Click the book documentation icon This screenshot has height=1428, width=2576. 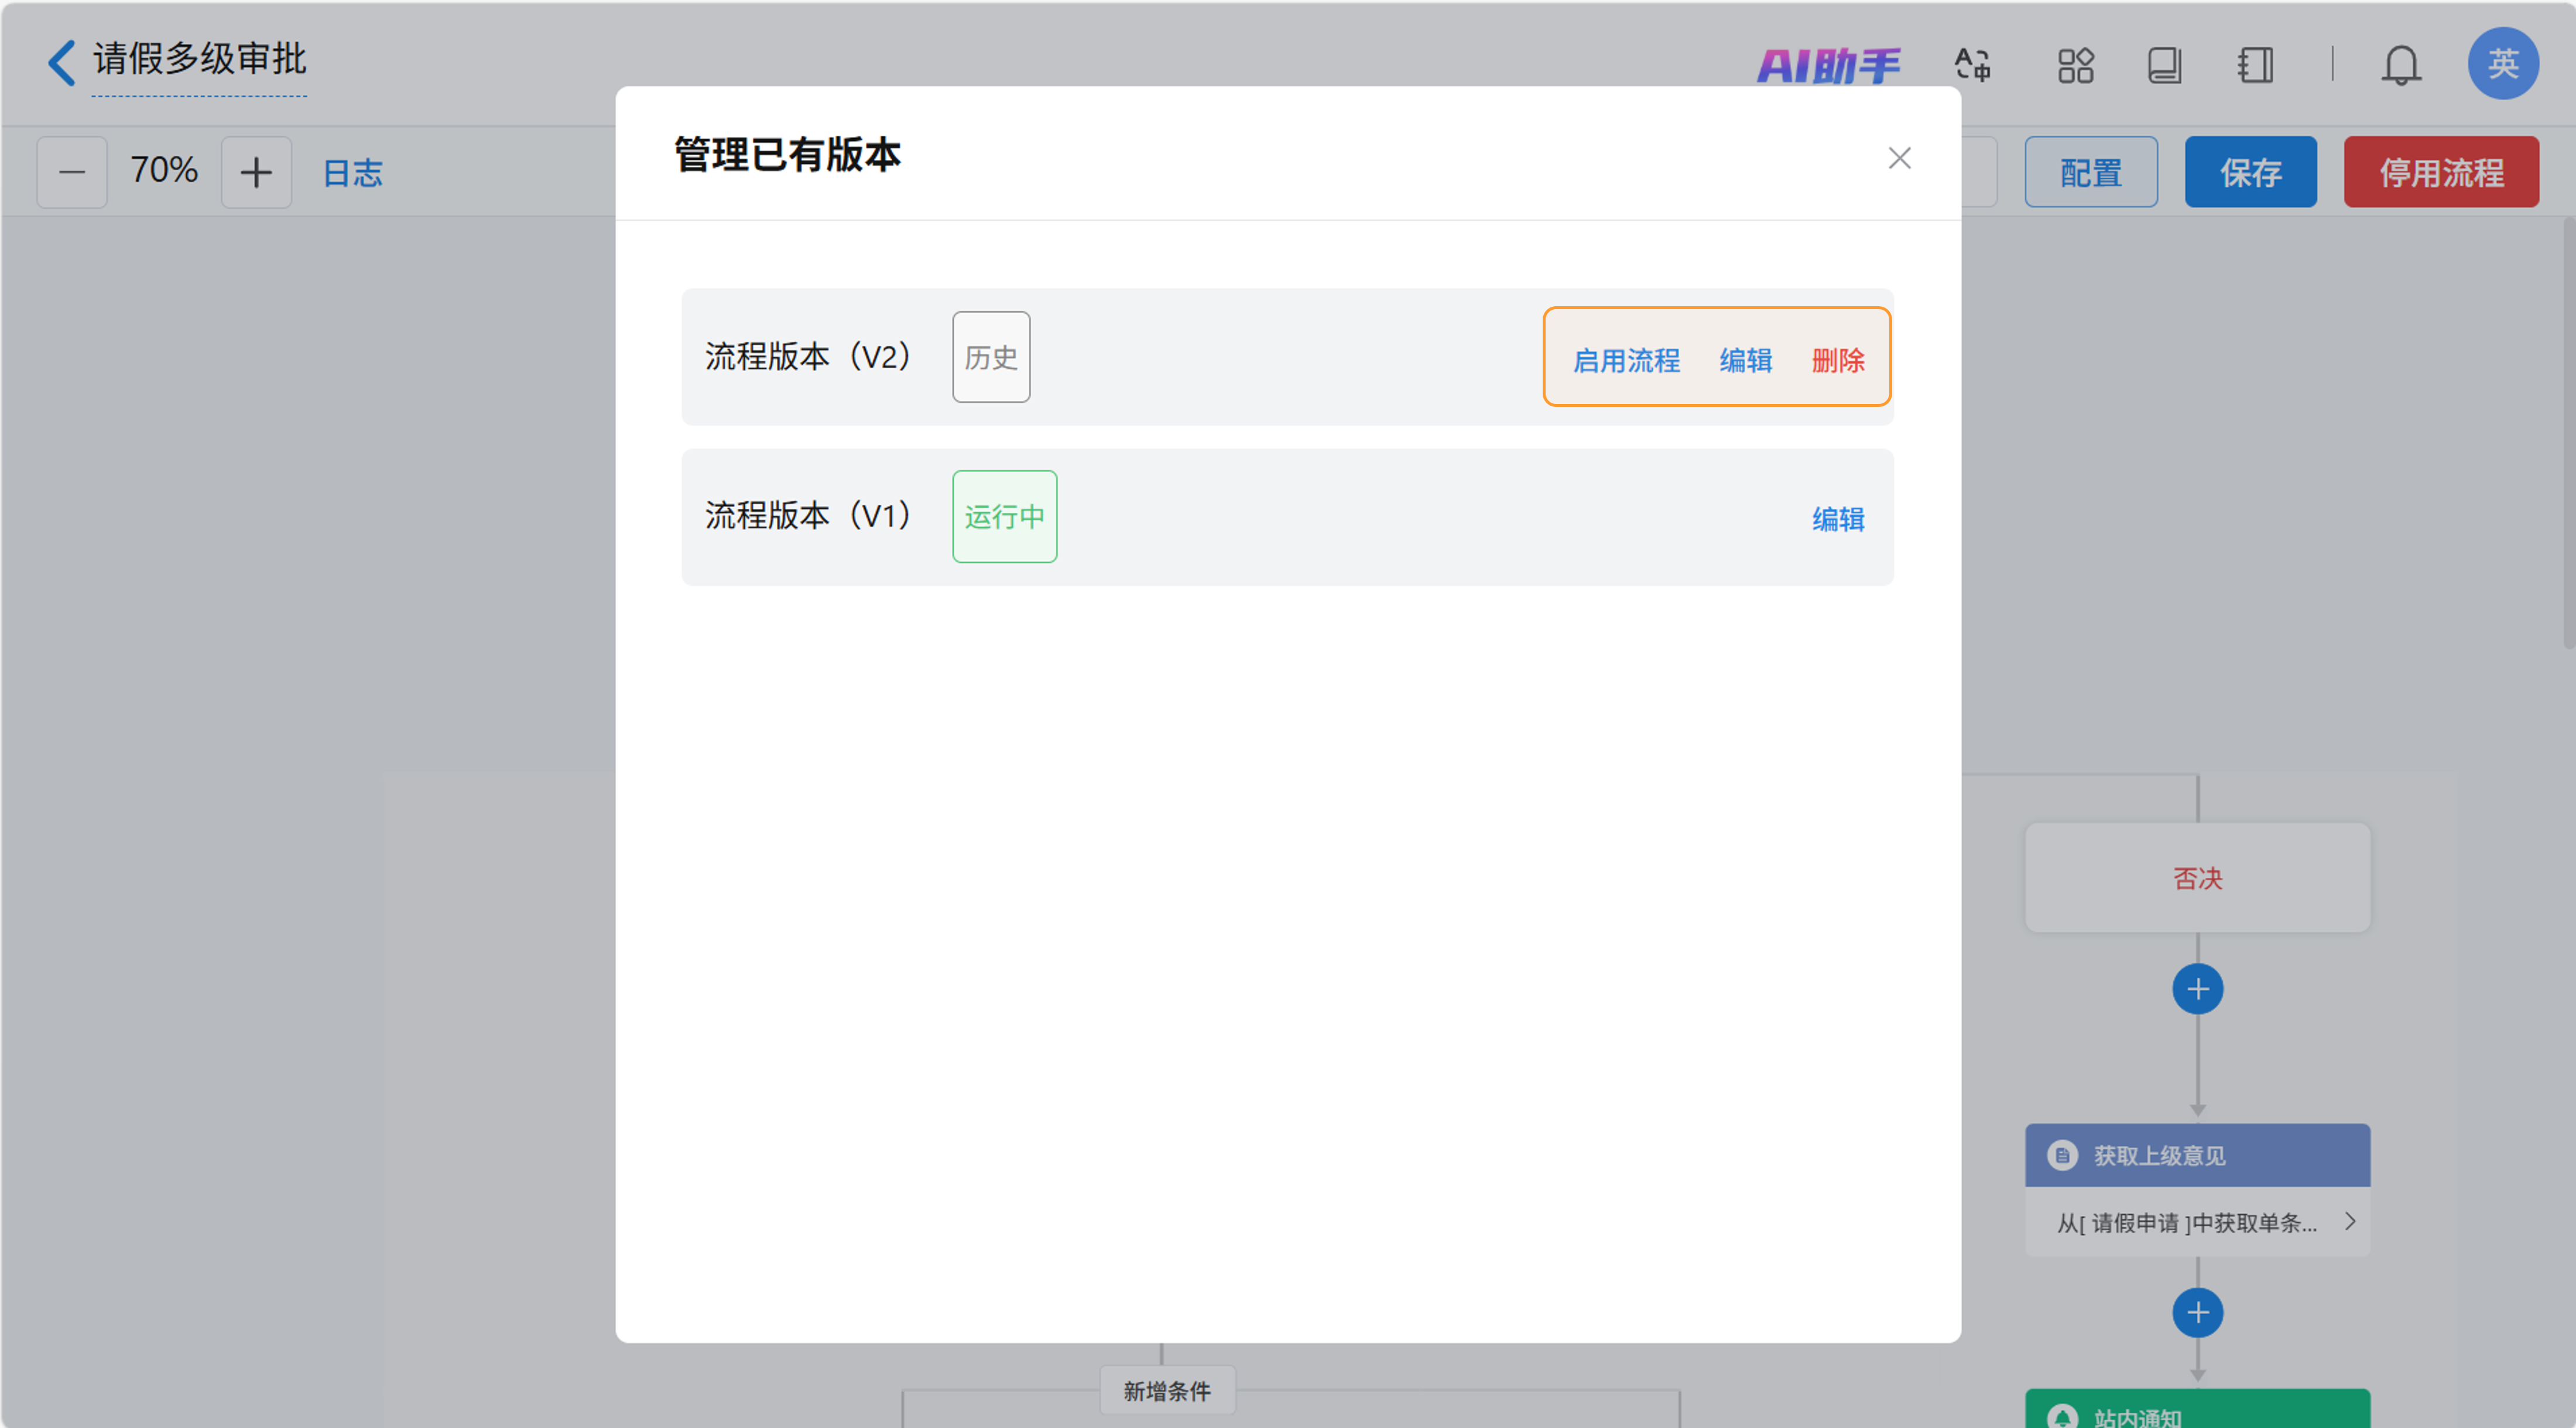(x=2164, y=65)
